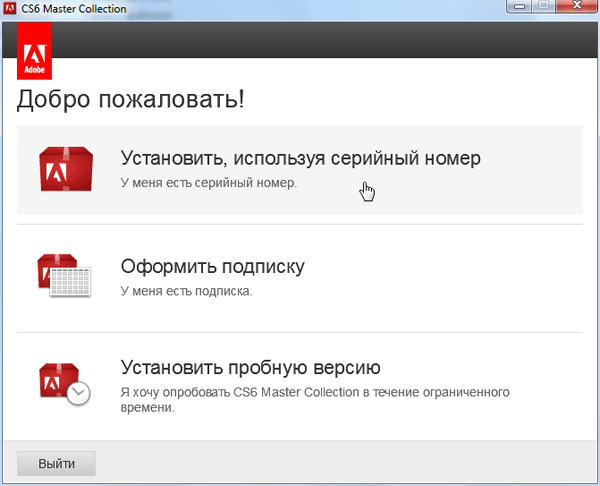The height and width of the screenshot is (486, 600).
Task: Click trial description "Я хочу опробовать CS6 Master Collection"
Action: [x=240, y=393]
